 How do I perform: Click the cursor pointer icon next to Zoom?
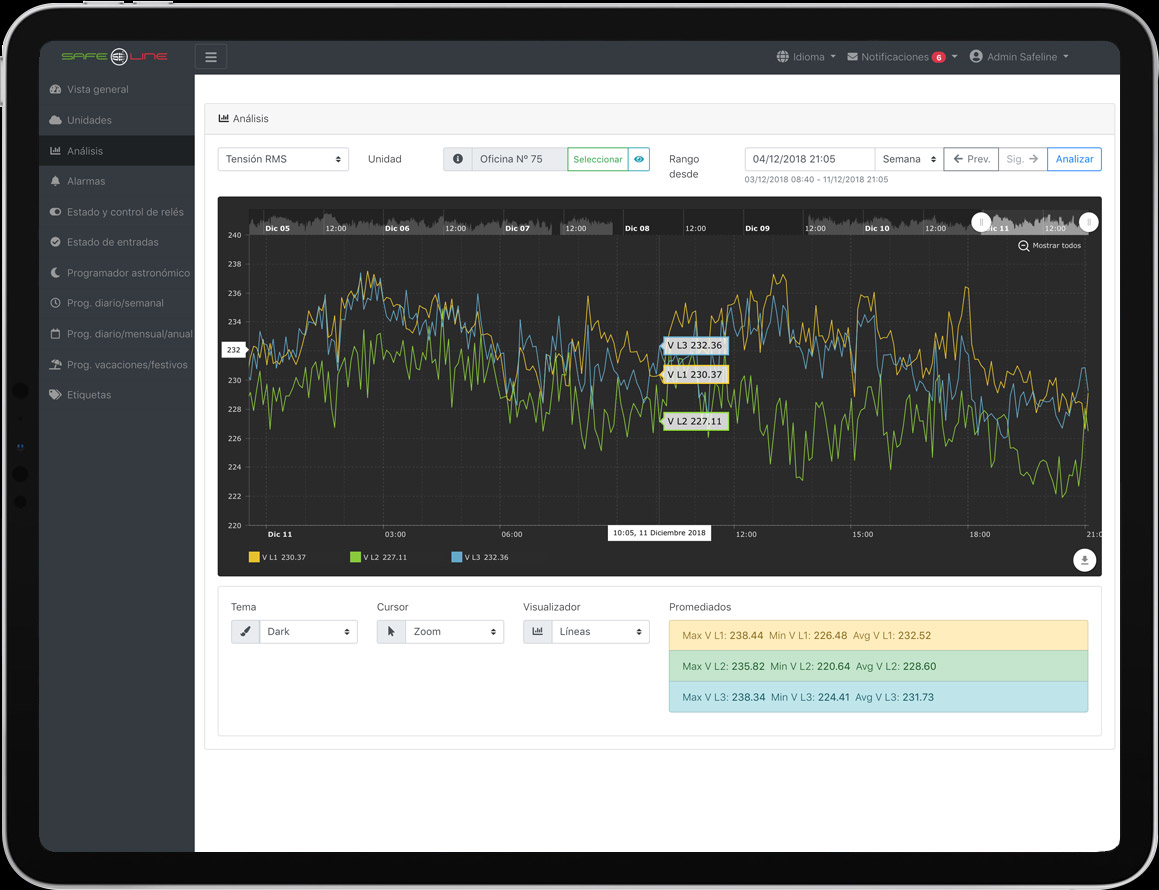[391, 632]
